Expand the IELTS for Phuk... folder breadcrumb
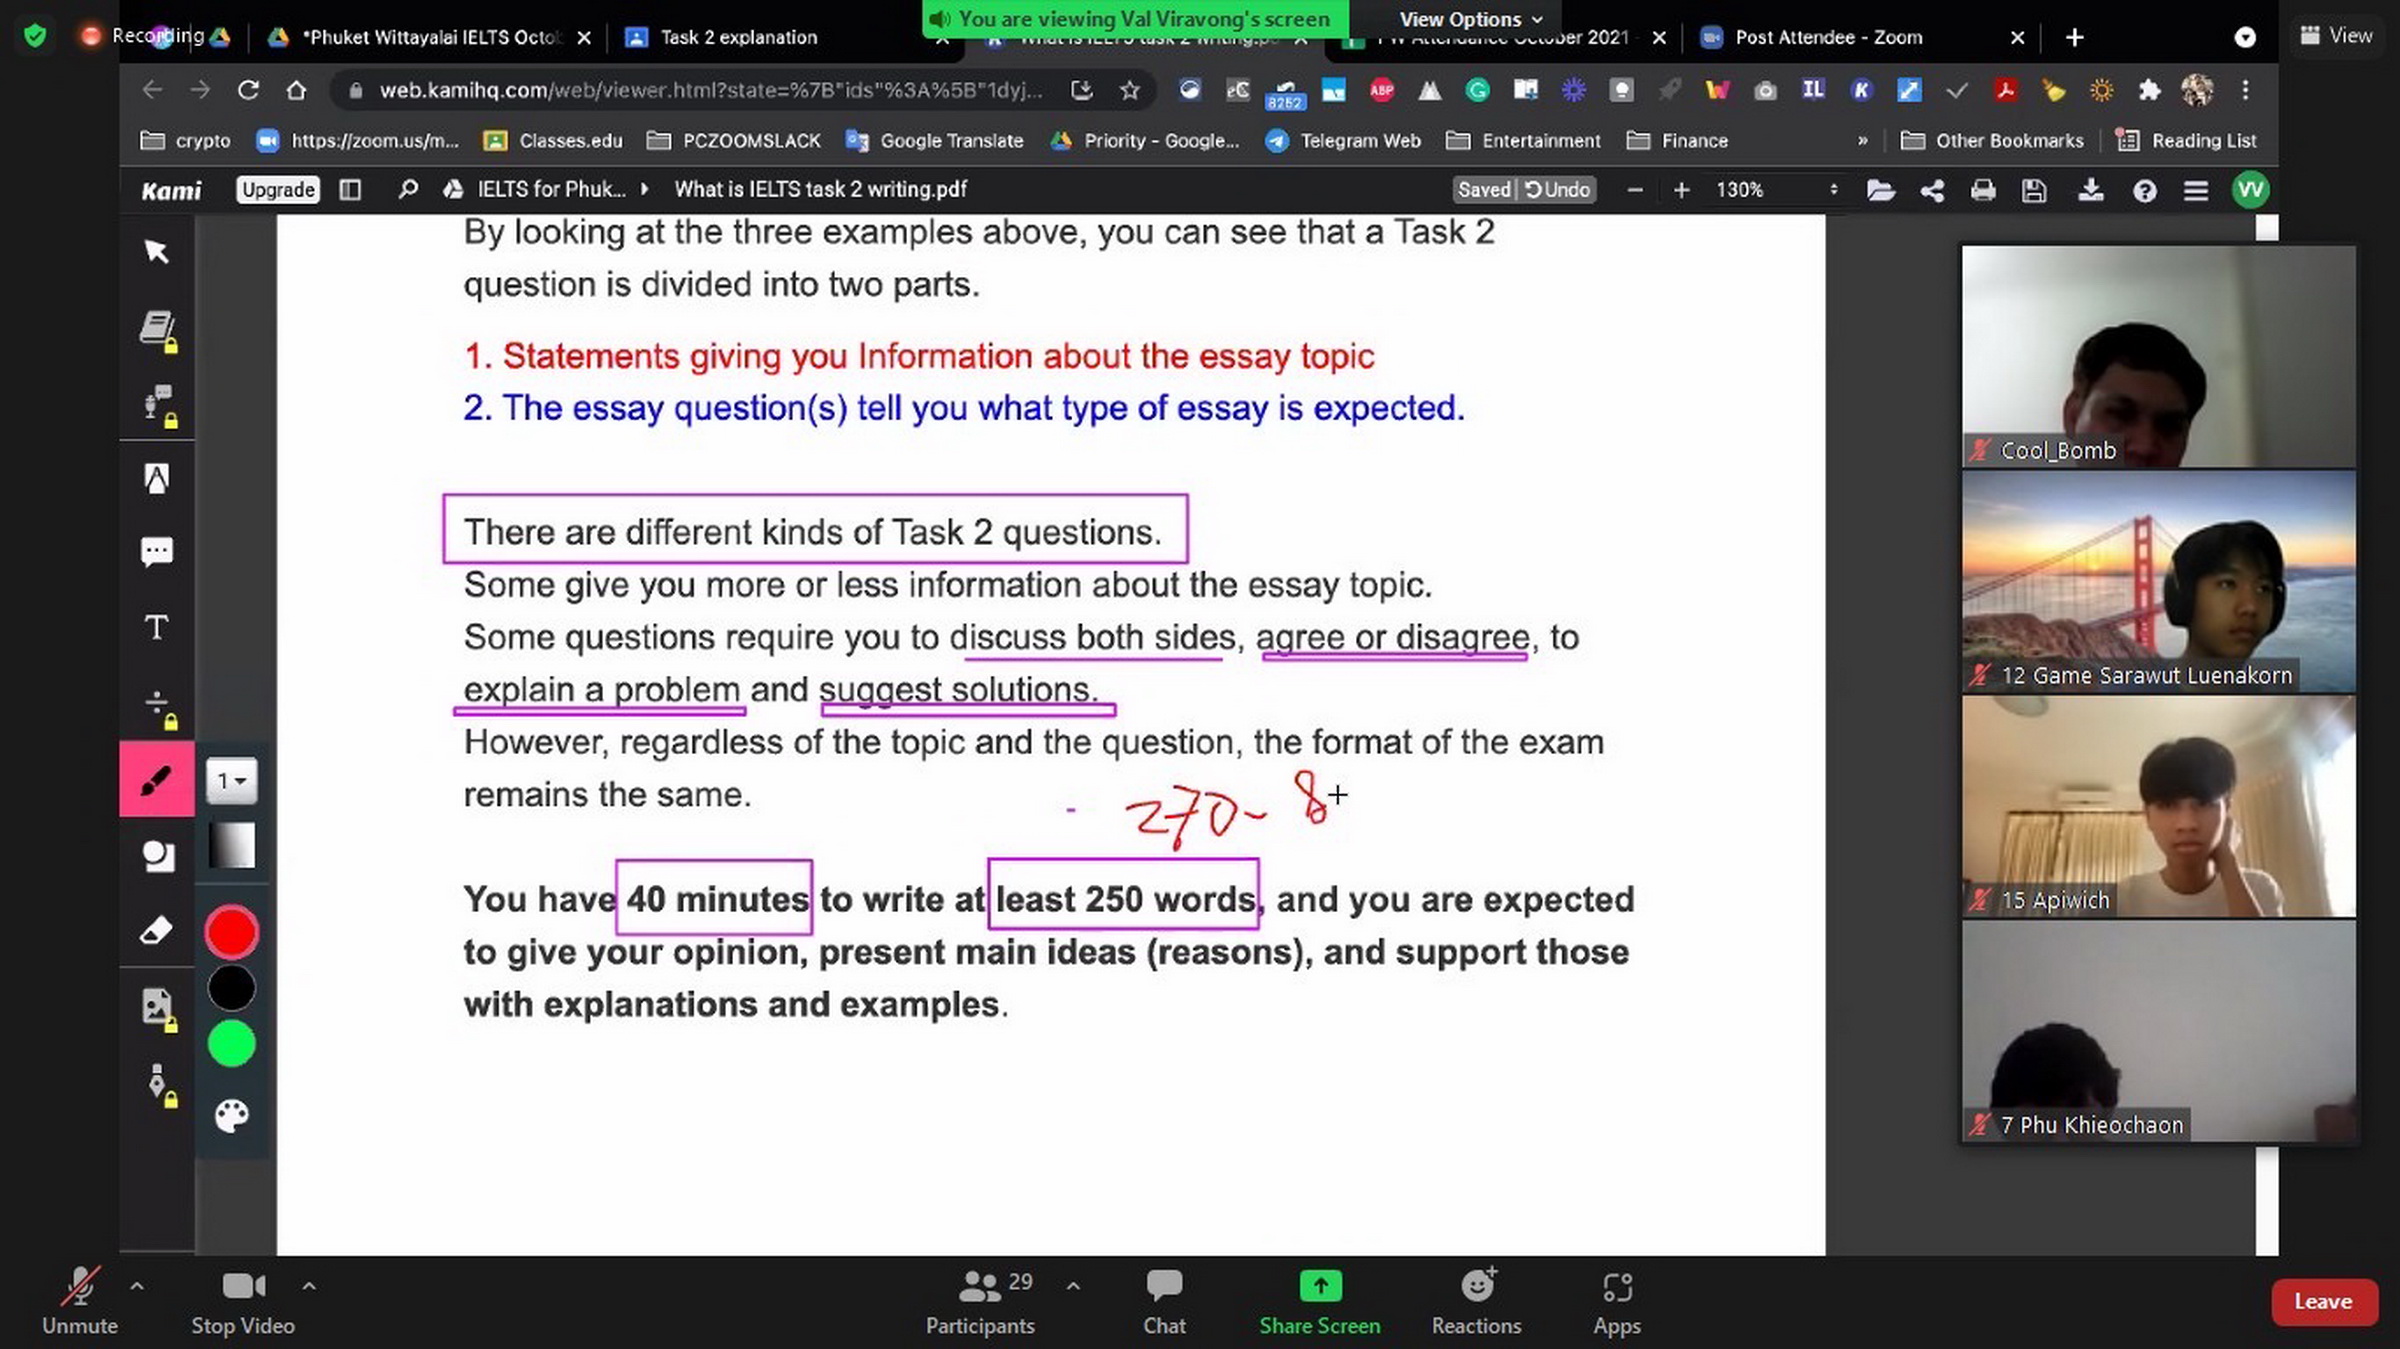 [x=645, y=189]
